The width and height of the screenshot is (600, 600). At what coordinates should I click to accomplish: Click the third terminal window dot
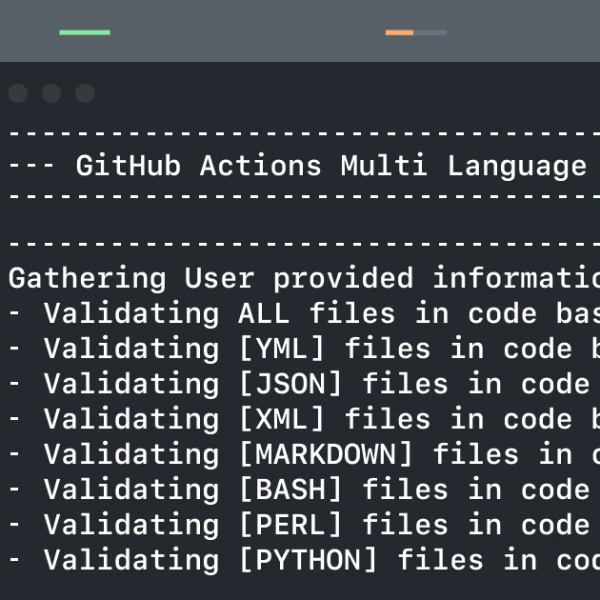click(85, 94)
